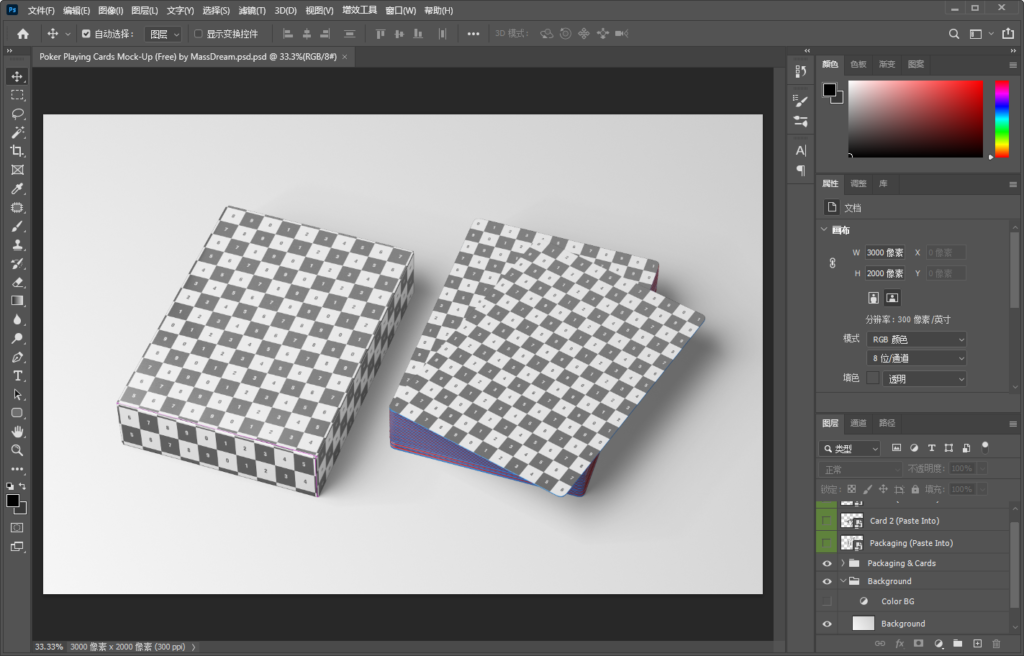Screen dimensions: 1024x656
Task: Select the Zoom tool
Action: coord(17,450)
